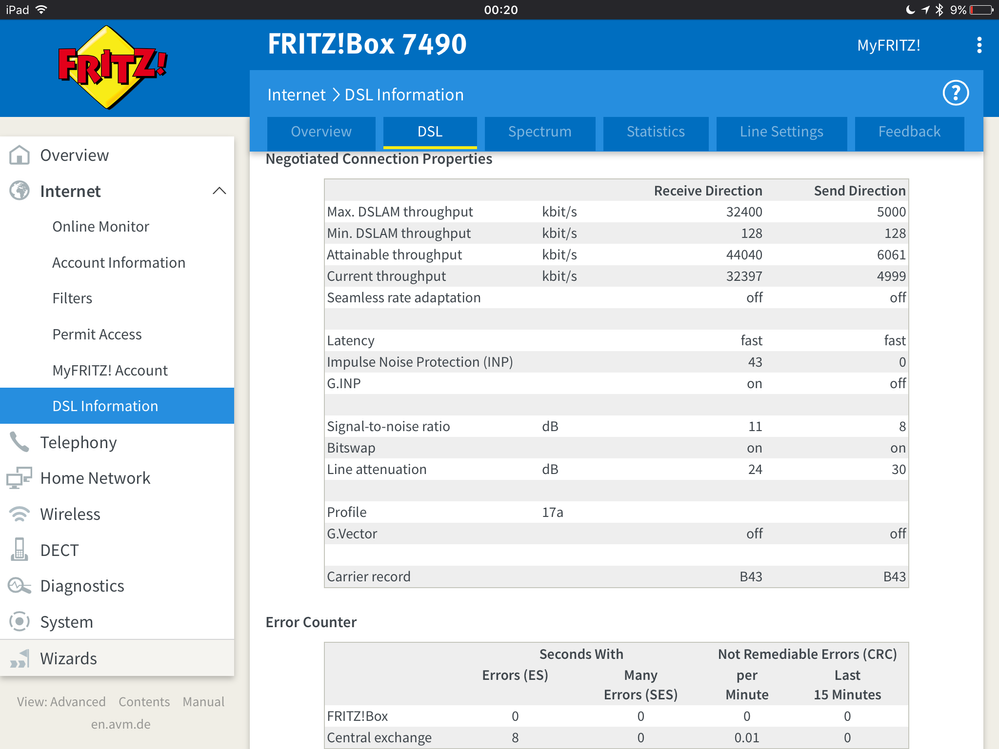This screenshot has width=999, height=749.
Task: Click the DECT handset icon
Action: [19, 549]
